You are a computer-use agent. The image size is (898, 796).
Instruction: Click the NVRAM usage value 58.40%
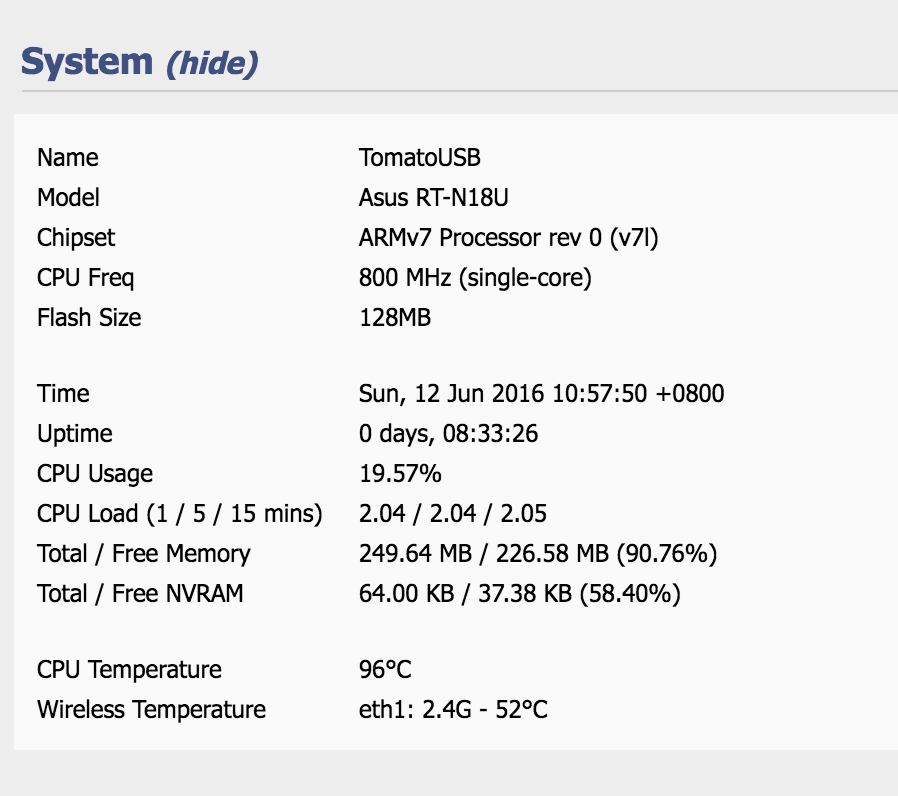tap(519, 594)
